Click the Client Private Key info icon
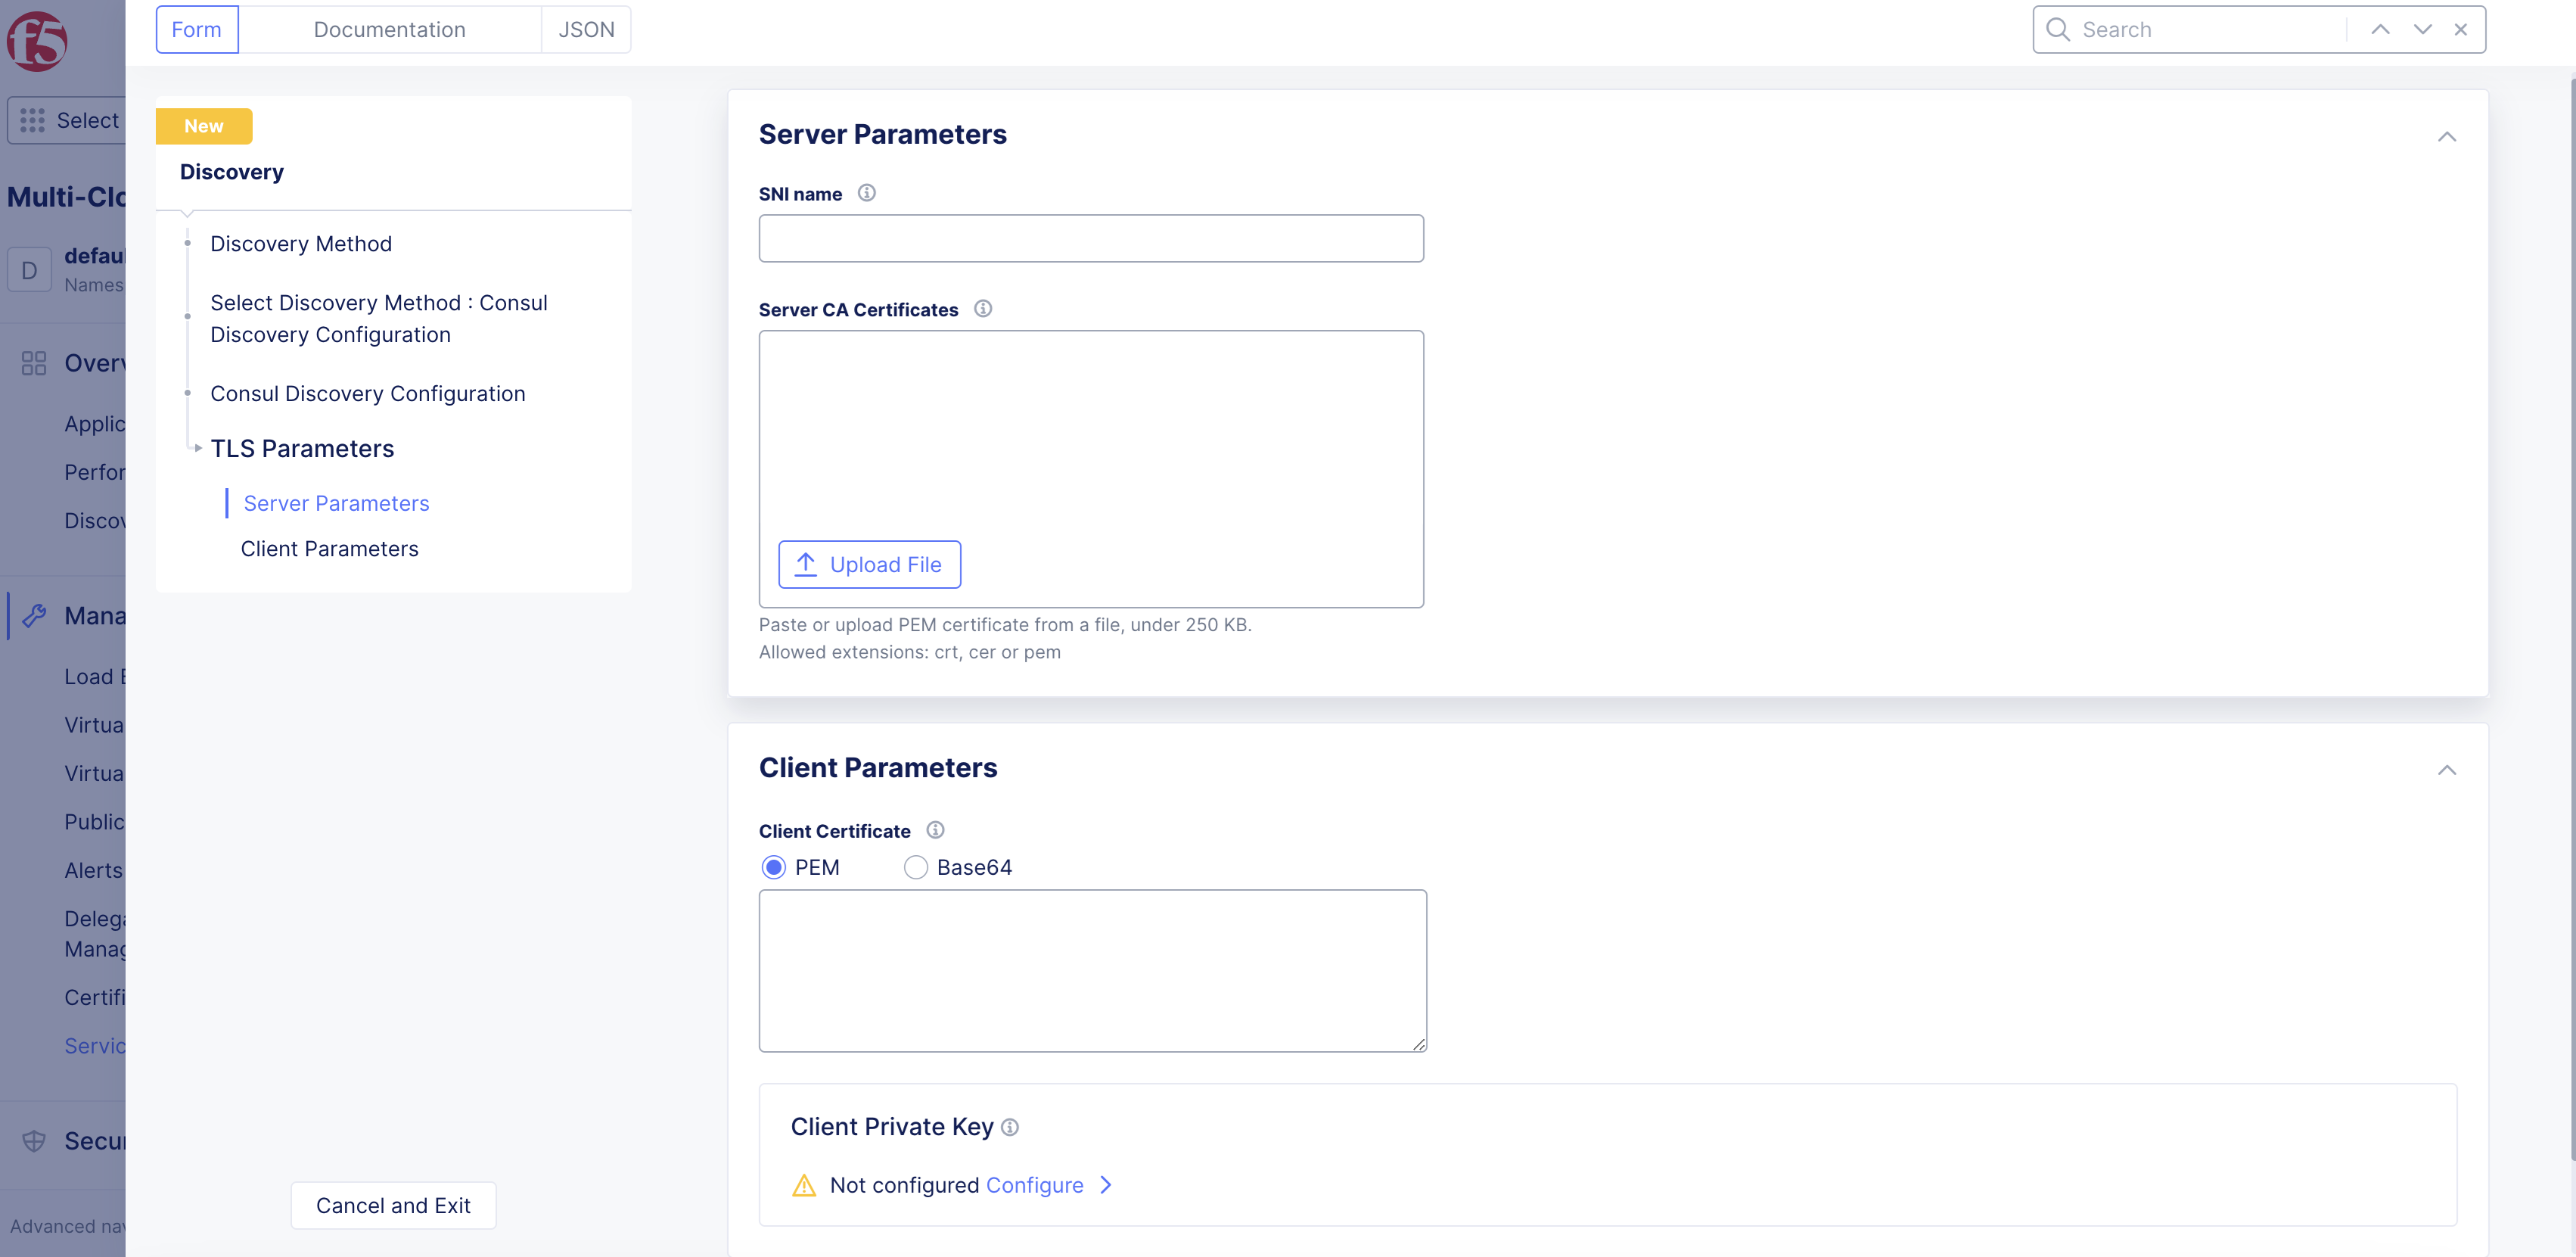2576x1257 pixels. tap(1010, 1127)
